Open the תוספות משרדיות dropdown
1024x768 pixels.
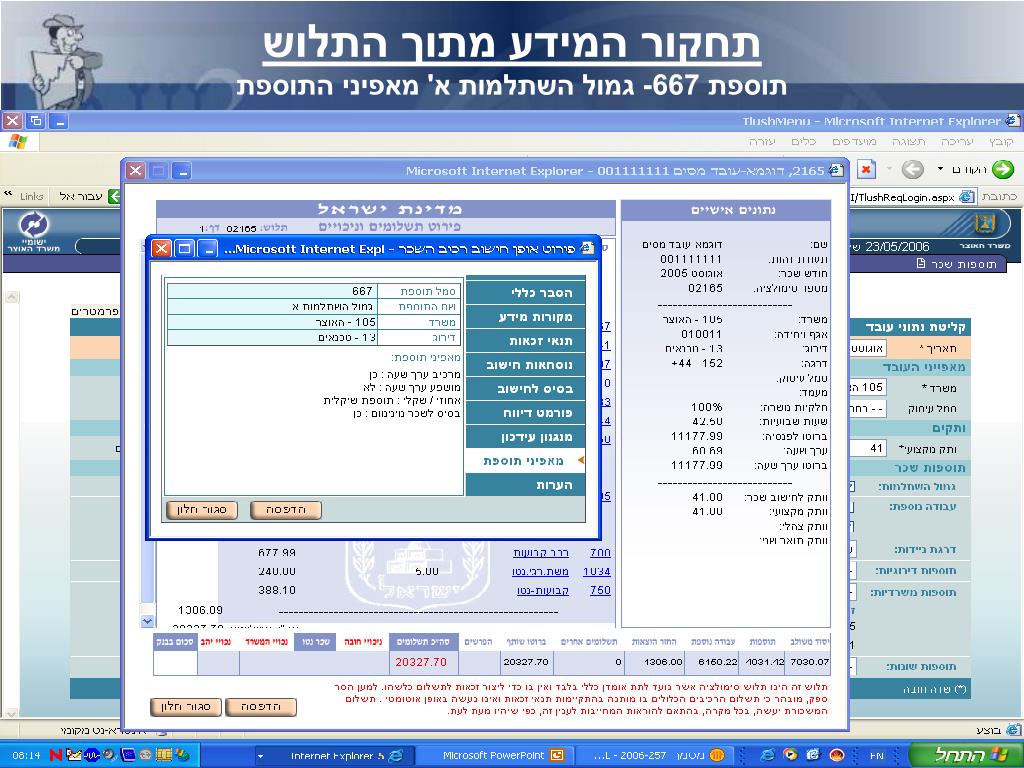[x=852, y=593]
